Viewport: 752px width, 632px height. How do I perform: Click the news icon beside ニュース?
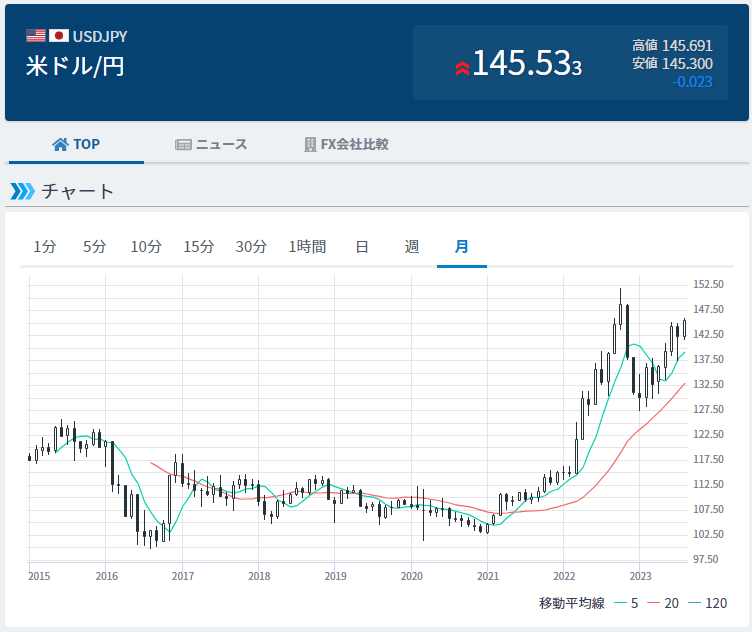[x=183, y=144]
